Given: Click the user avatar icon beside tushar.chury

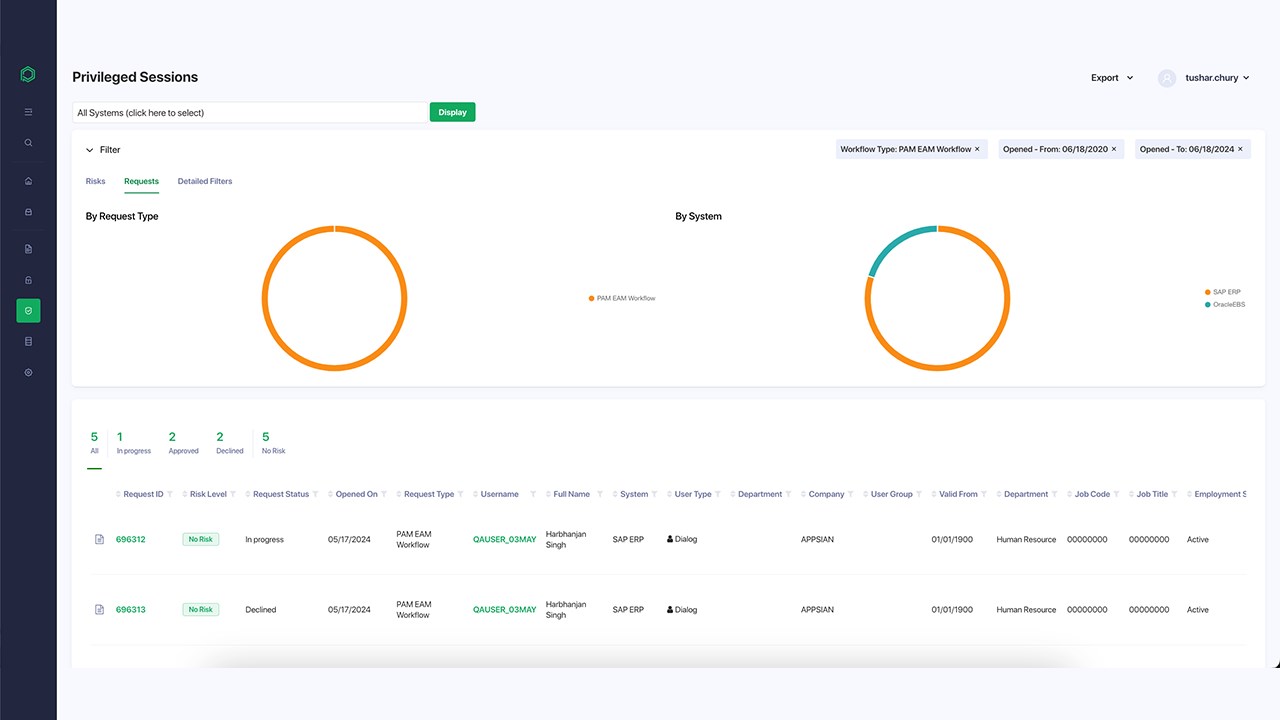Looking at the screenshot, I should tap(1167, 78).
